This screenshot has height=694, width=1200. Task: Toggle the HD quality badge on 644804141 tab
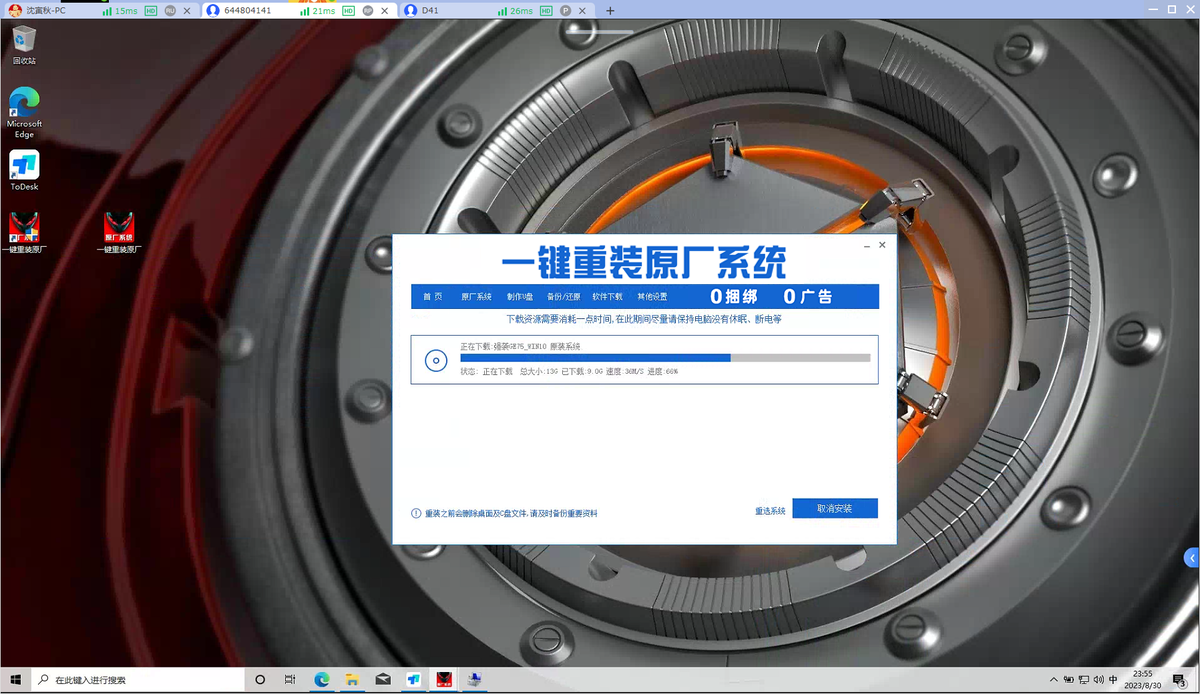348,10
